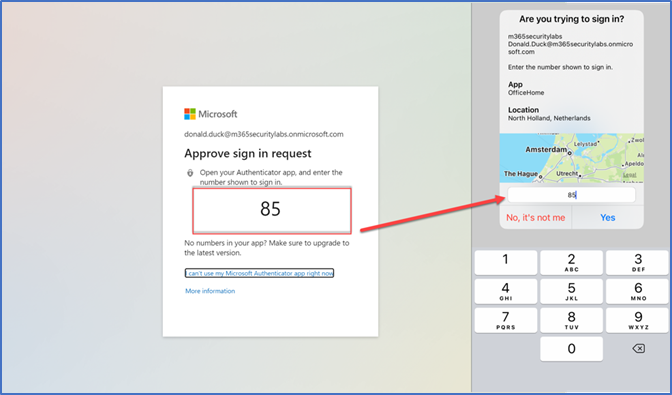Tap "No, it's not me" button
Viewport: 672px width, 395px height.
point(536,218)
